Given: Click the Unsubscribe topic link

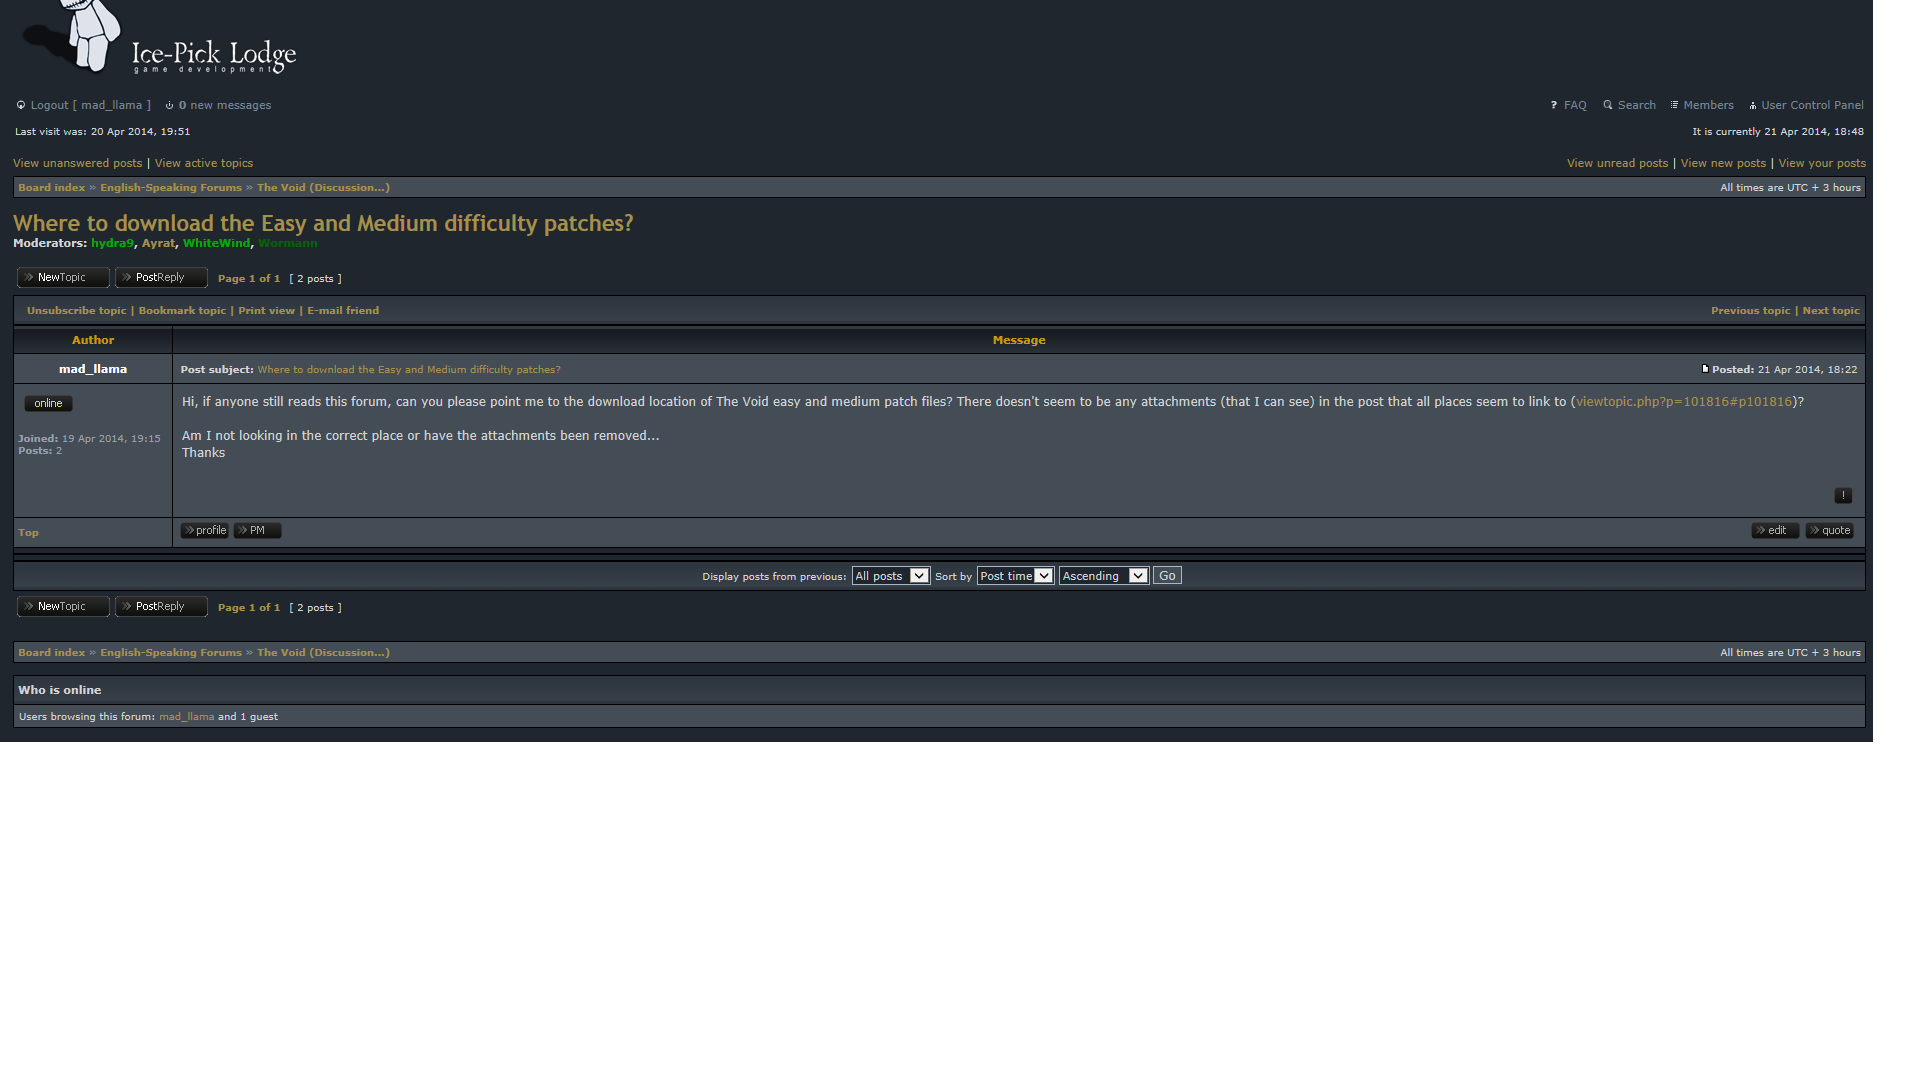Looking at the screenshot, I should coord(76,311).
